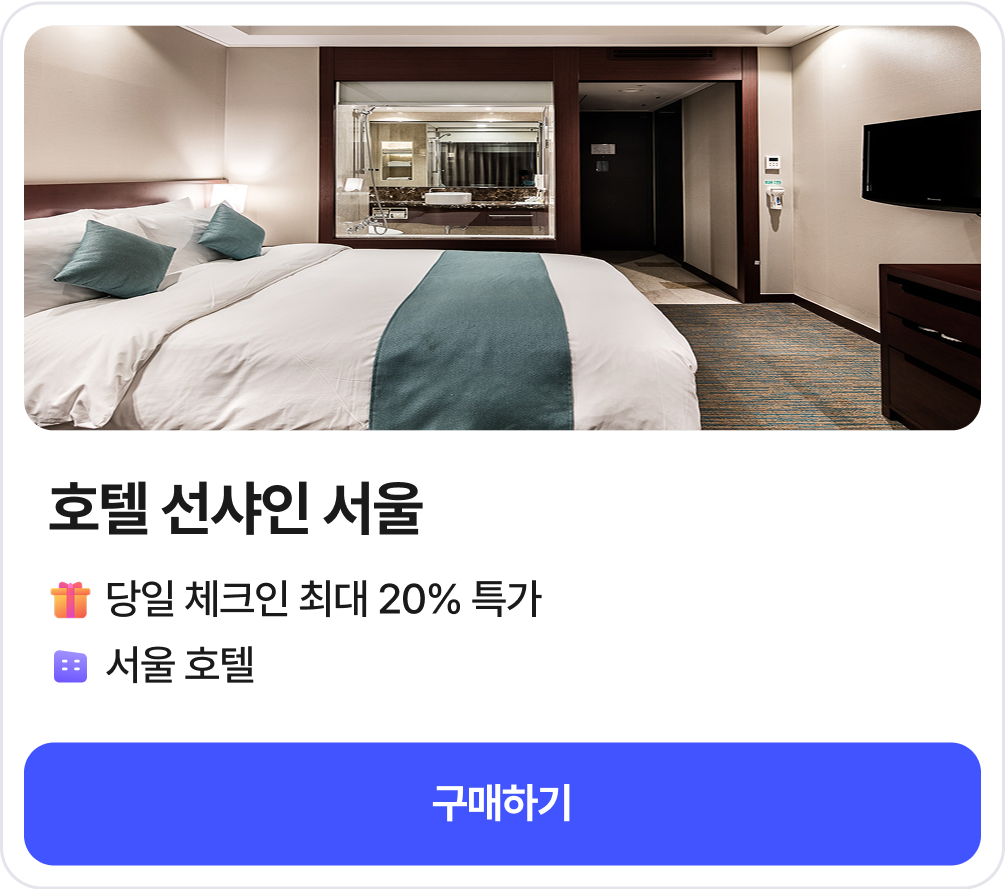Image resolution: width=1005 pixels, height=889 pixels.
Task: Click the wall-mounted TV in the photo
Action: click(x=921, y=162)
